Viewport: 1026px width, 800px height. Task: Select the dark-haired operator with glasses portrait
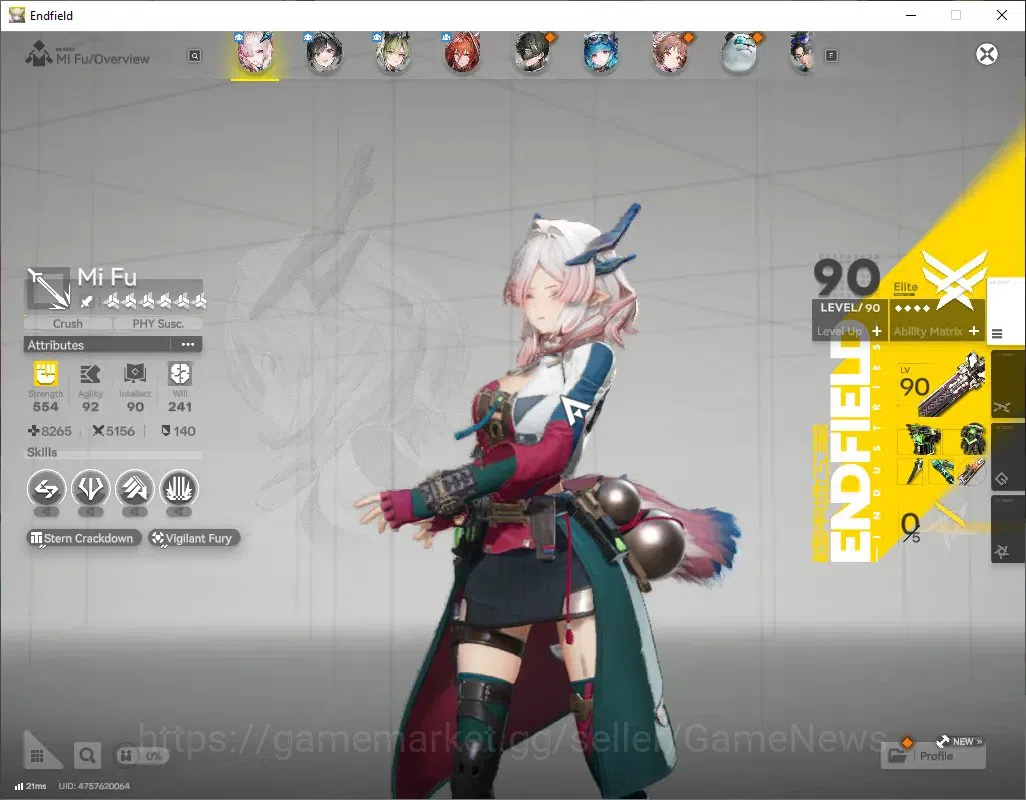pyautogui.click(x=802, y=54)
